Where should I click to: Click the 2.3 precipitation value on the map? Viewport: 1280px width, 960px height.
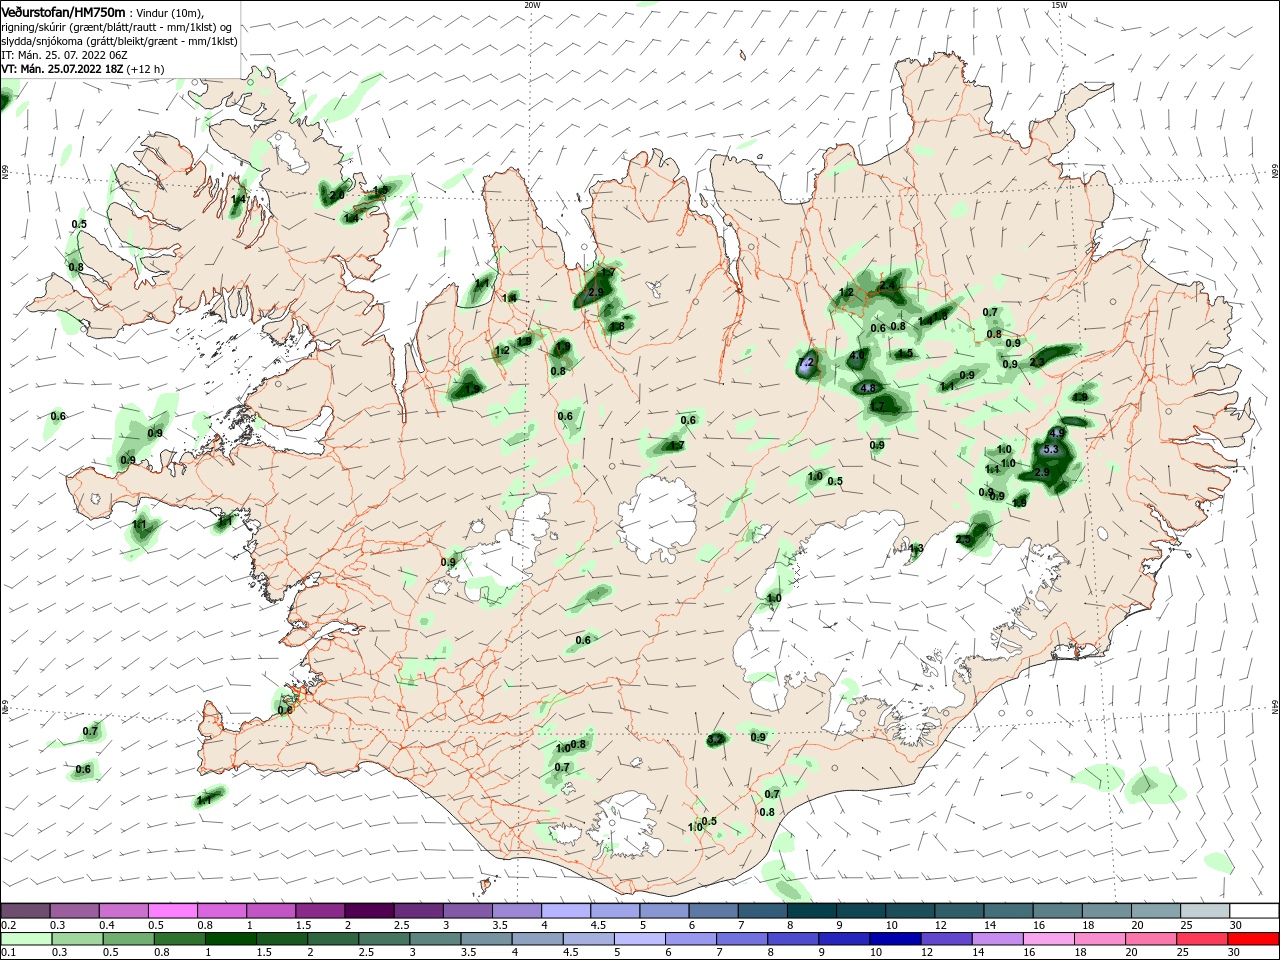click(x=1037, y=363)
